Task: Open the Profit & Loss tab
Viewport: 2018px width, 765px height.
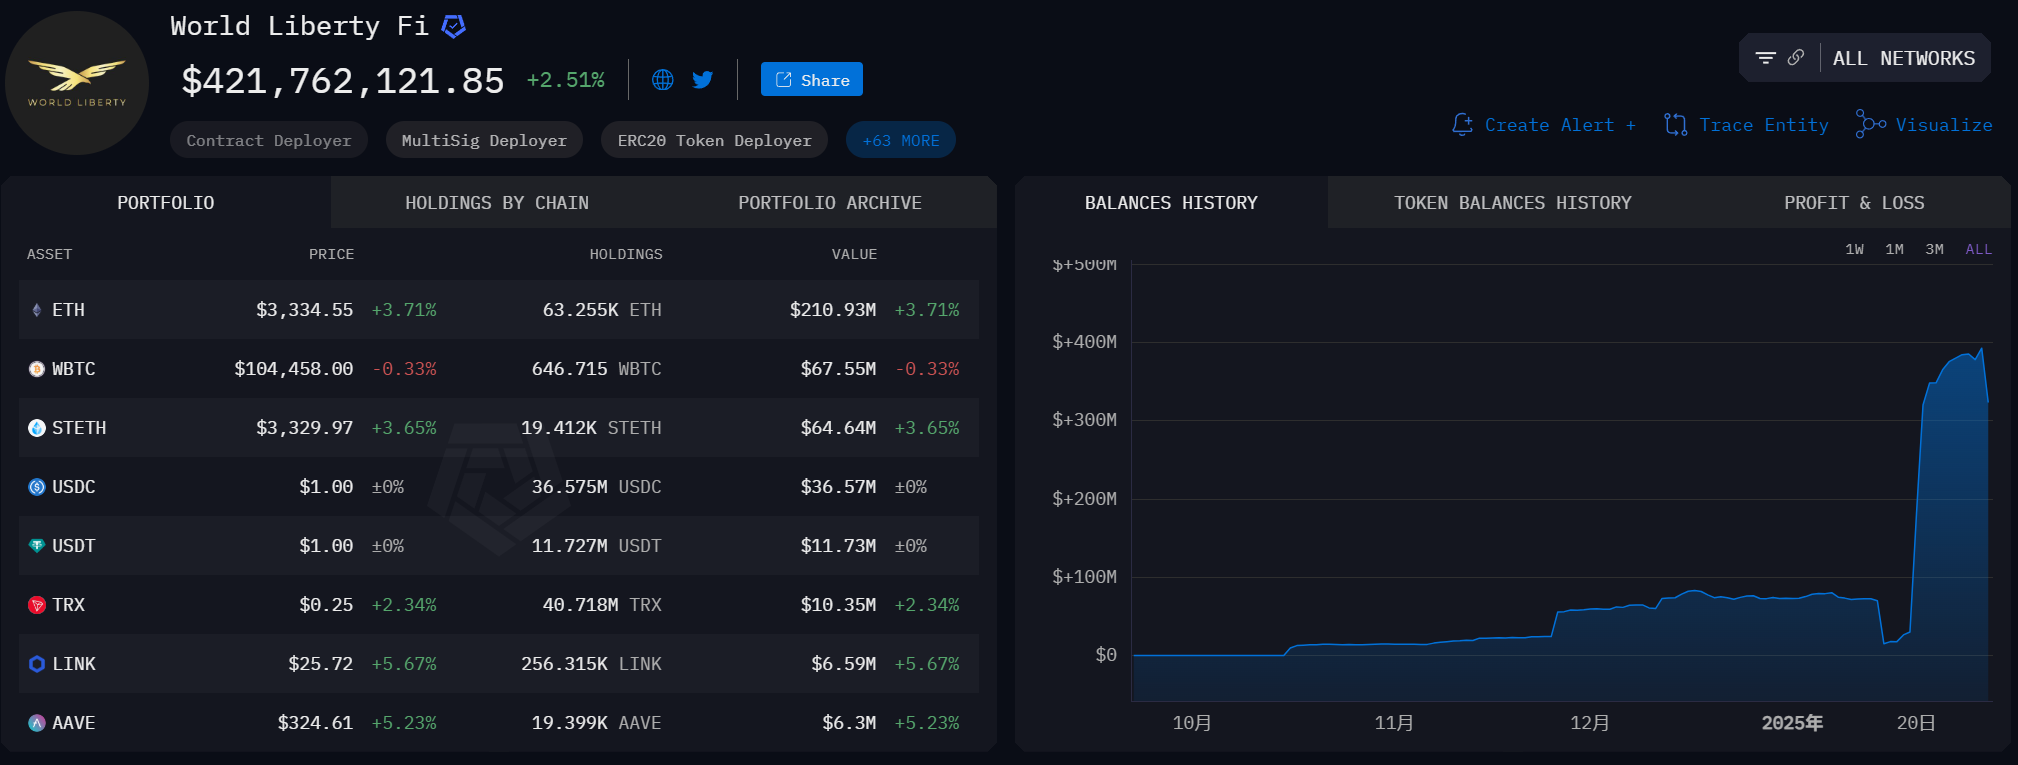Action: coord(1853,203)
